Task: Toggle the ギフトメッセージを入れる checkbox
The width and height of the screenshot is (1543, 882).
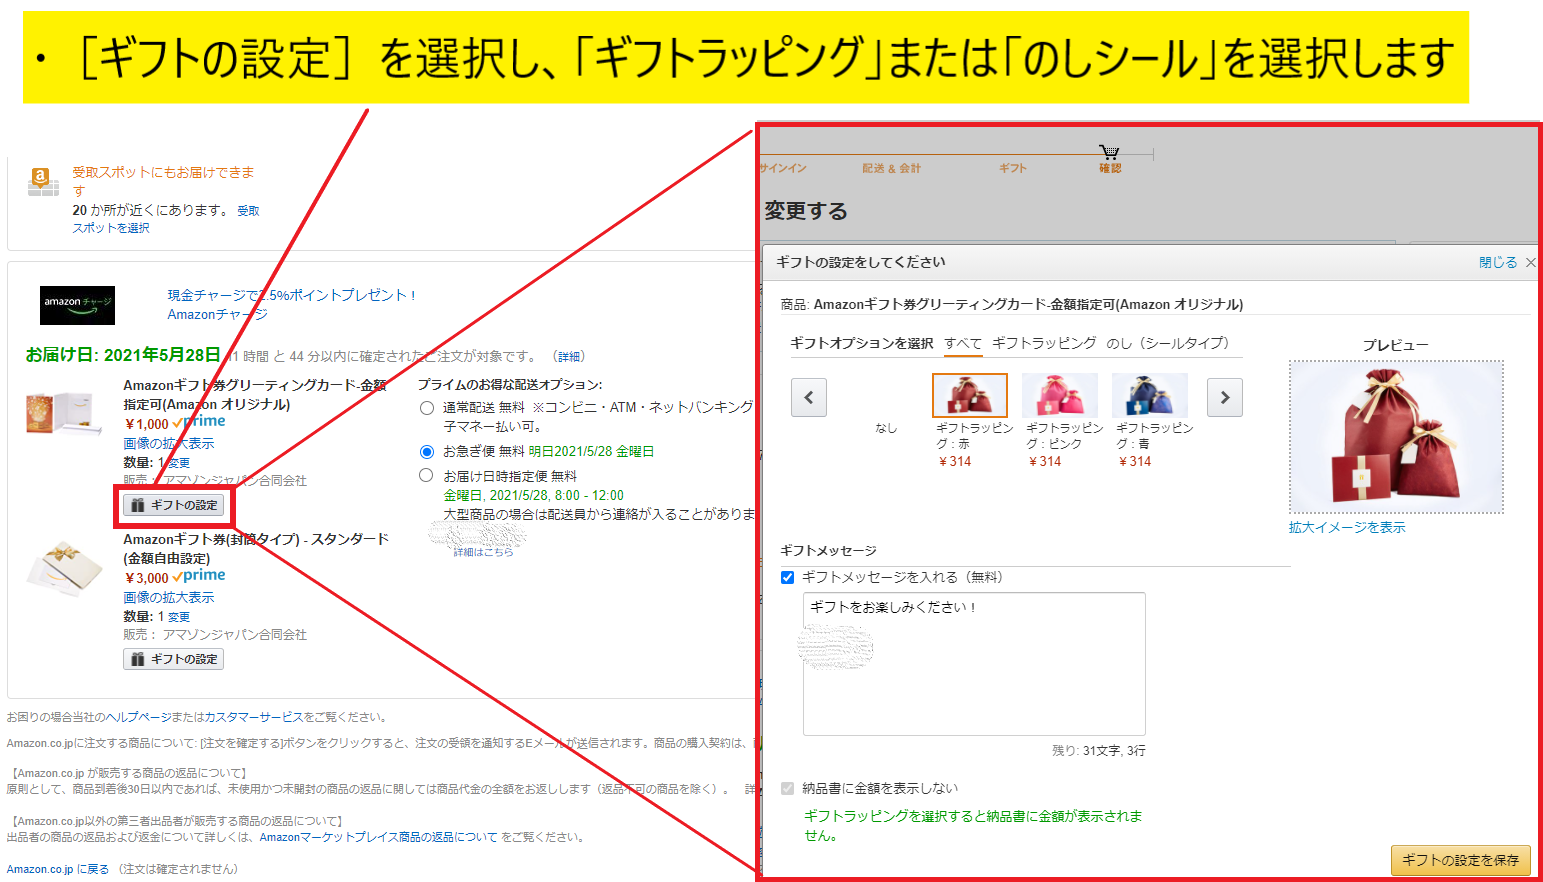Action: click(788, 577)
